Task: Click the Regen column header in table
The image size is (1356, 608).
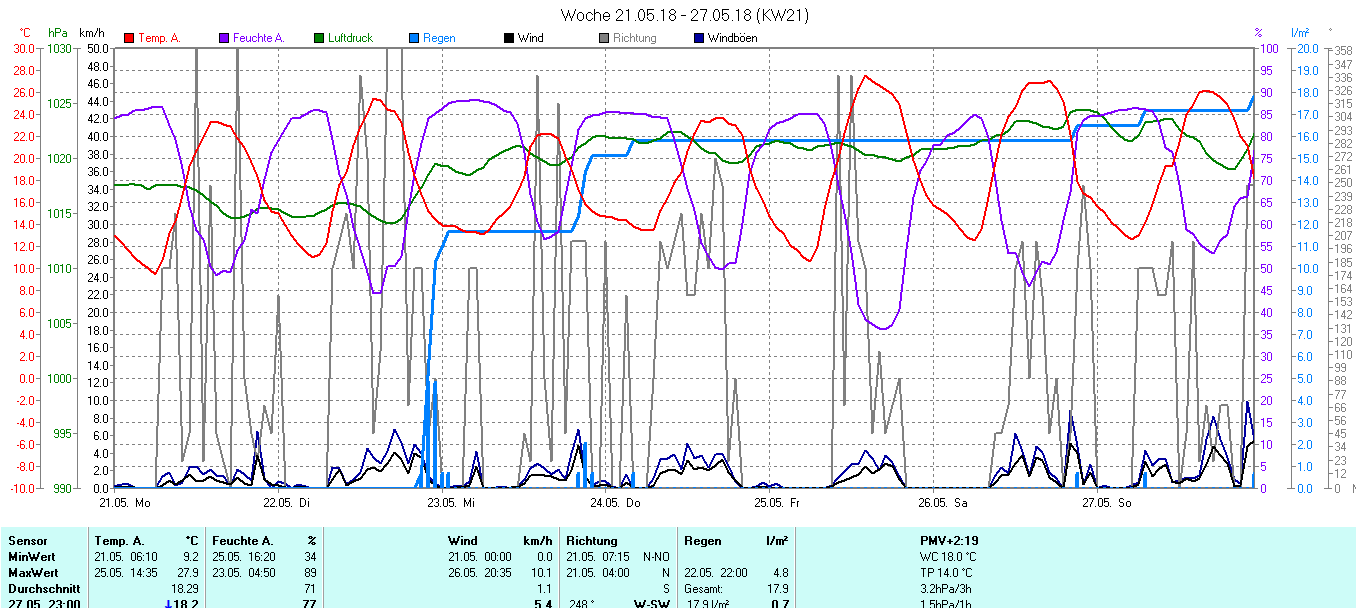Action: [704, 541]
